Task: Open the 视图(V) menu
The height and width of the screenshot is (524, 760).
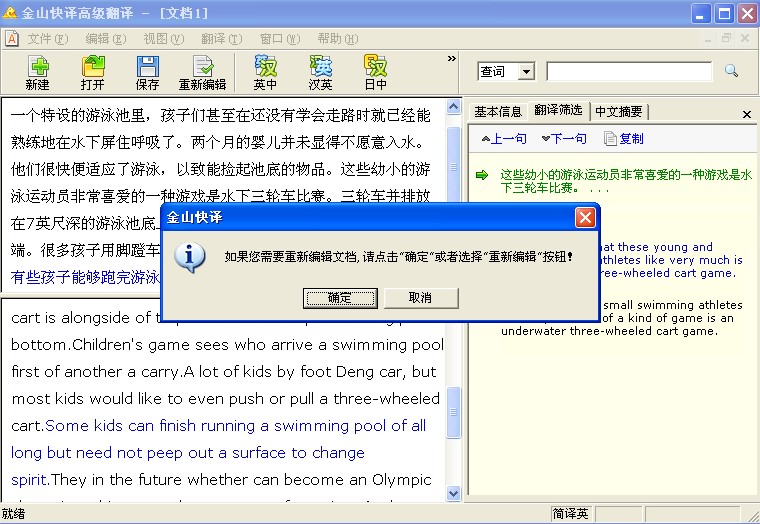Action: pyautogui.click(x=163, y=39)
